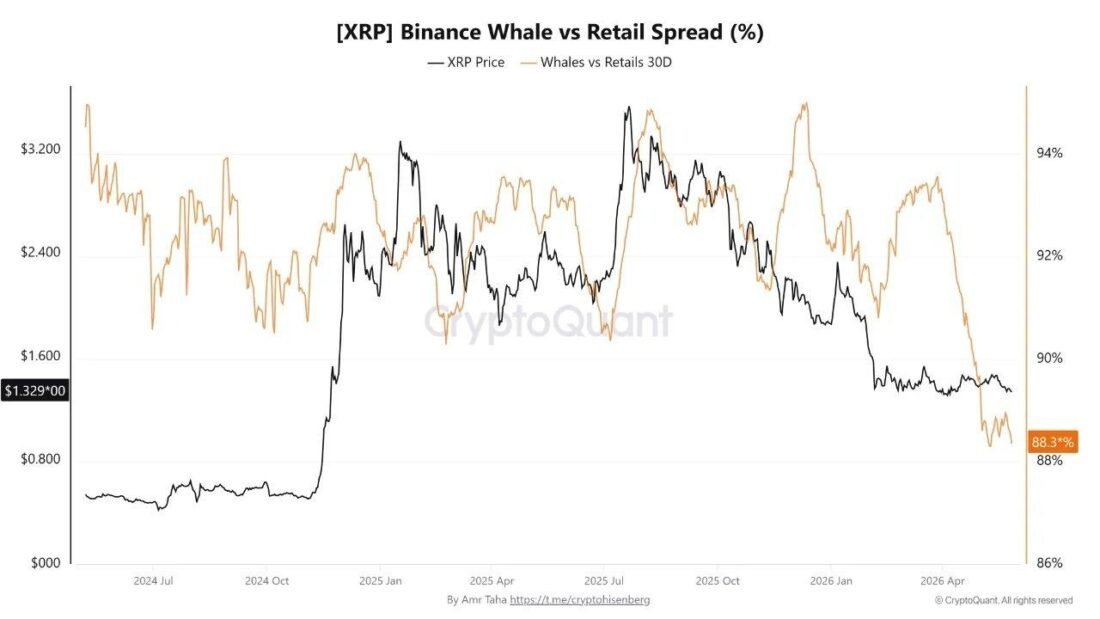Screen dimensions: 1100x619
Task: Select the 2025 Oct x-axis label
Action: 717,581
